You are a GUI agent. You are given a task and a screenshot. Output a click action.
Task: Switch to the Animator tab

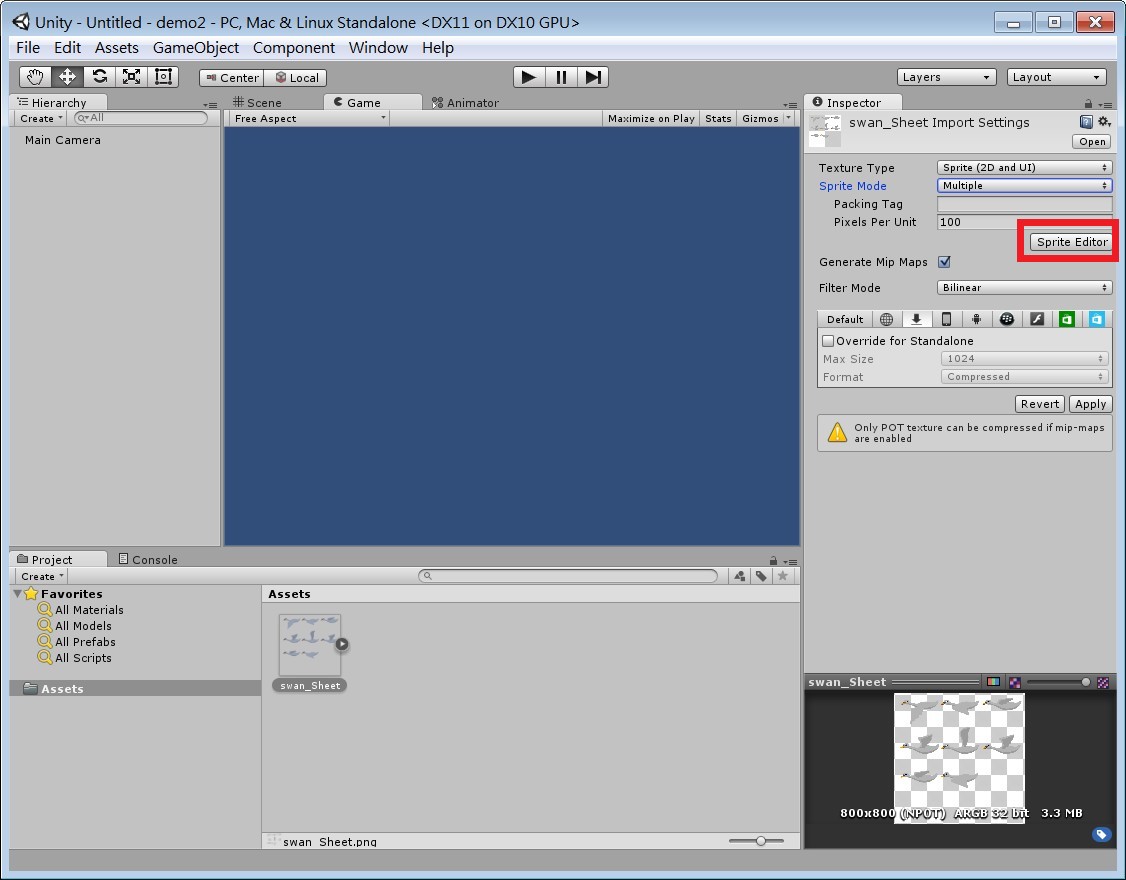tap(465, 103)
